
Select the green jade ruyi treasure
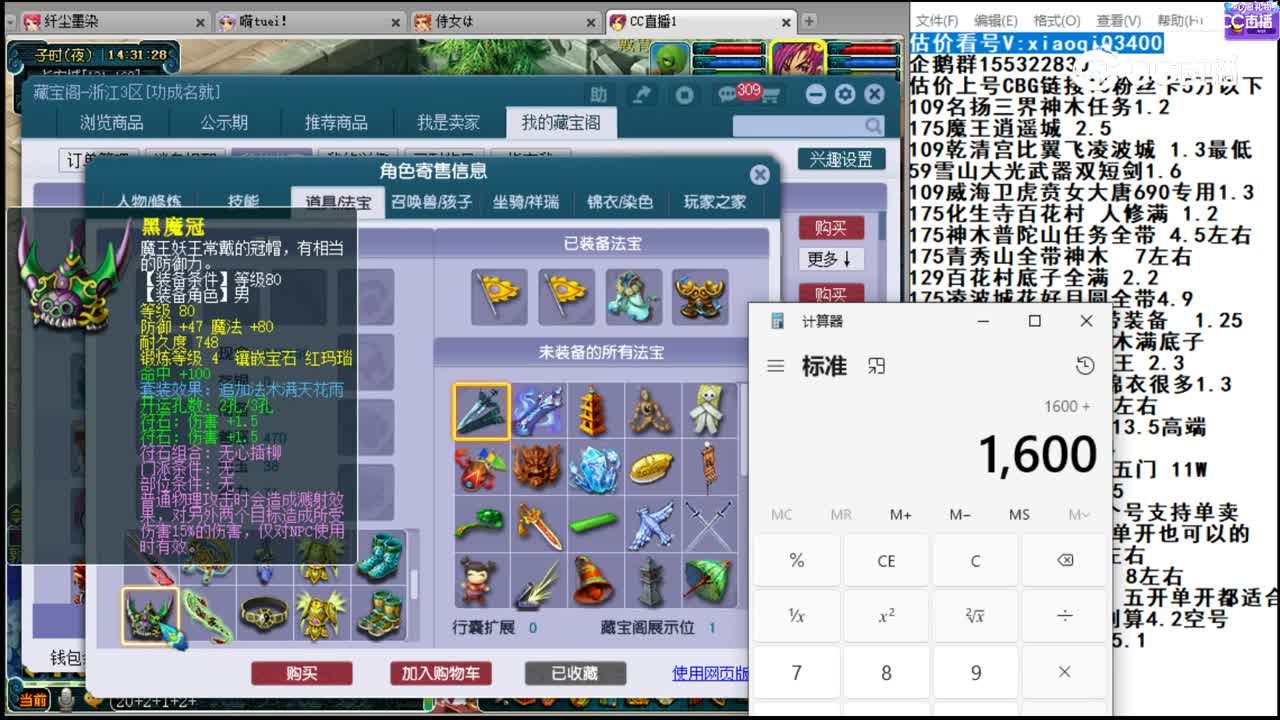point(481,525)
